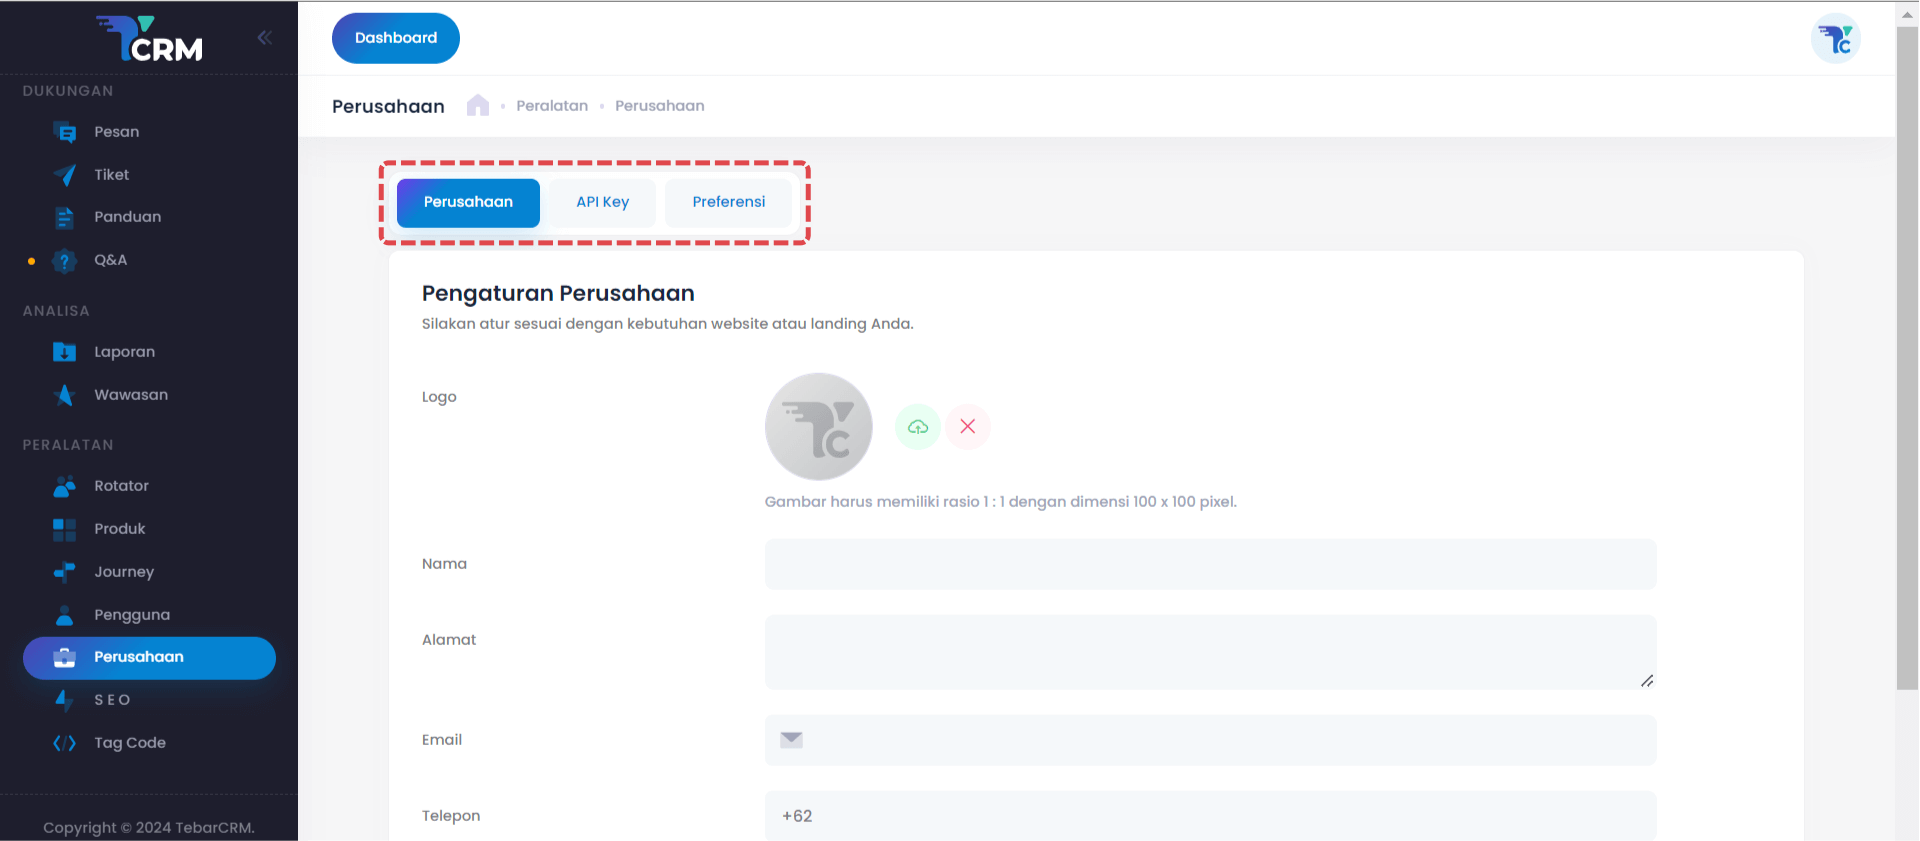Screen dimensions: 1920x841
Task: Collapse the sidebar with double-chevron icon
Action: click(264, 38)
